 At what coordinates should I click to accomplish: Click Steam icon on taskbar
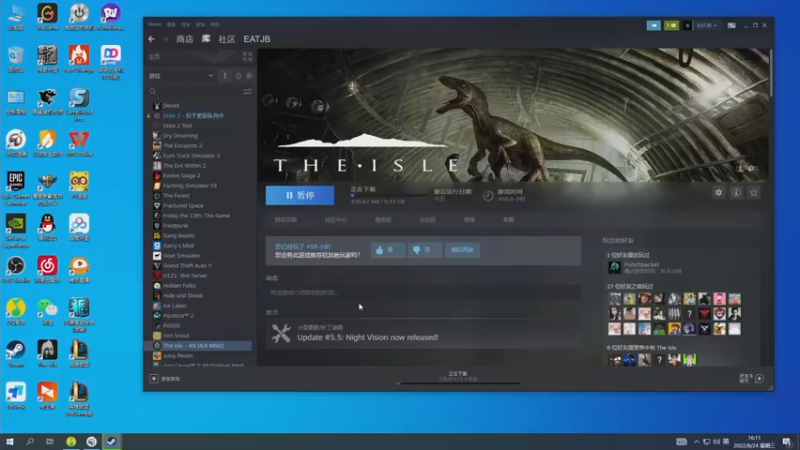point(112,442)
